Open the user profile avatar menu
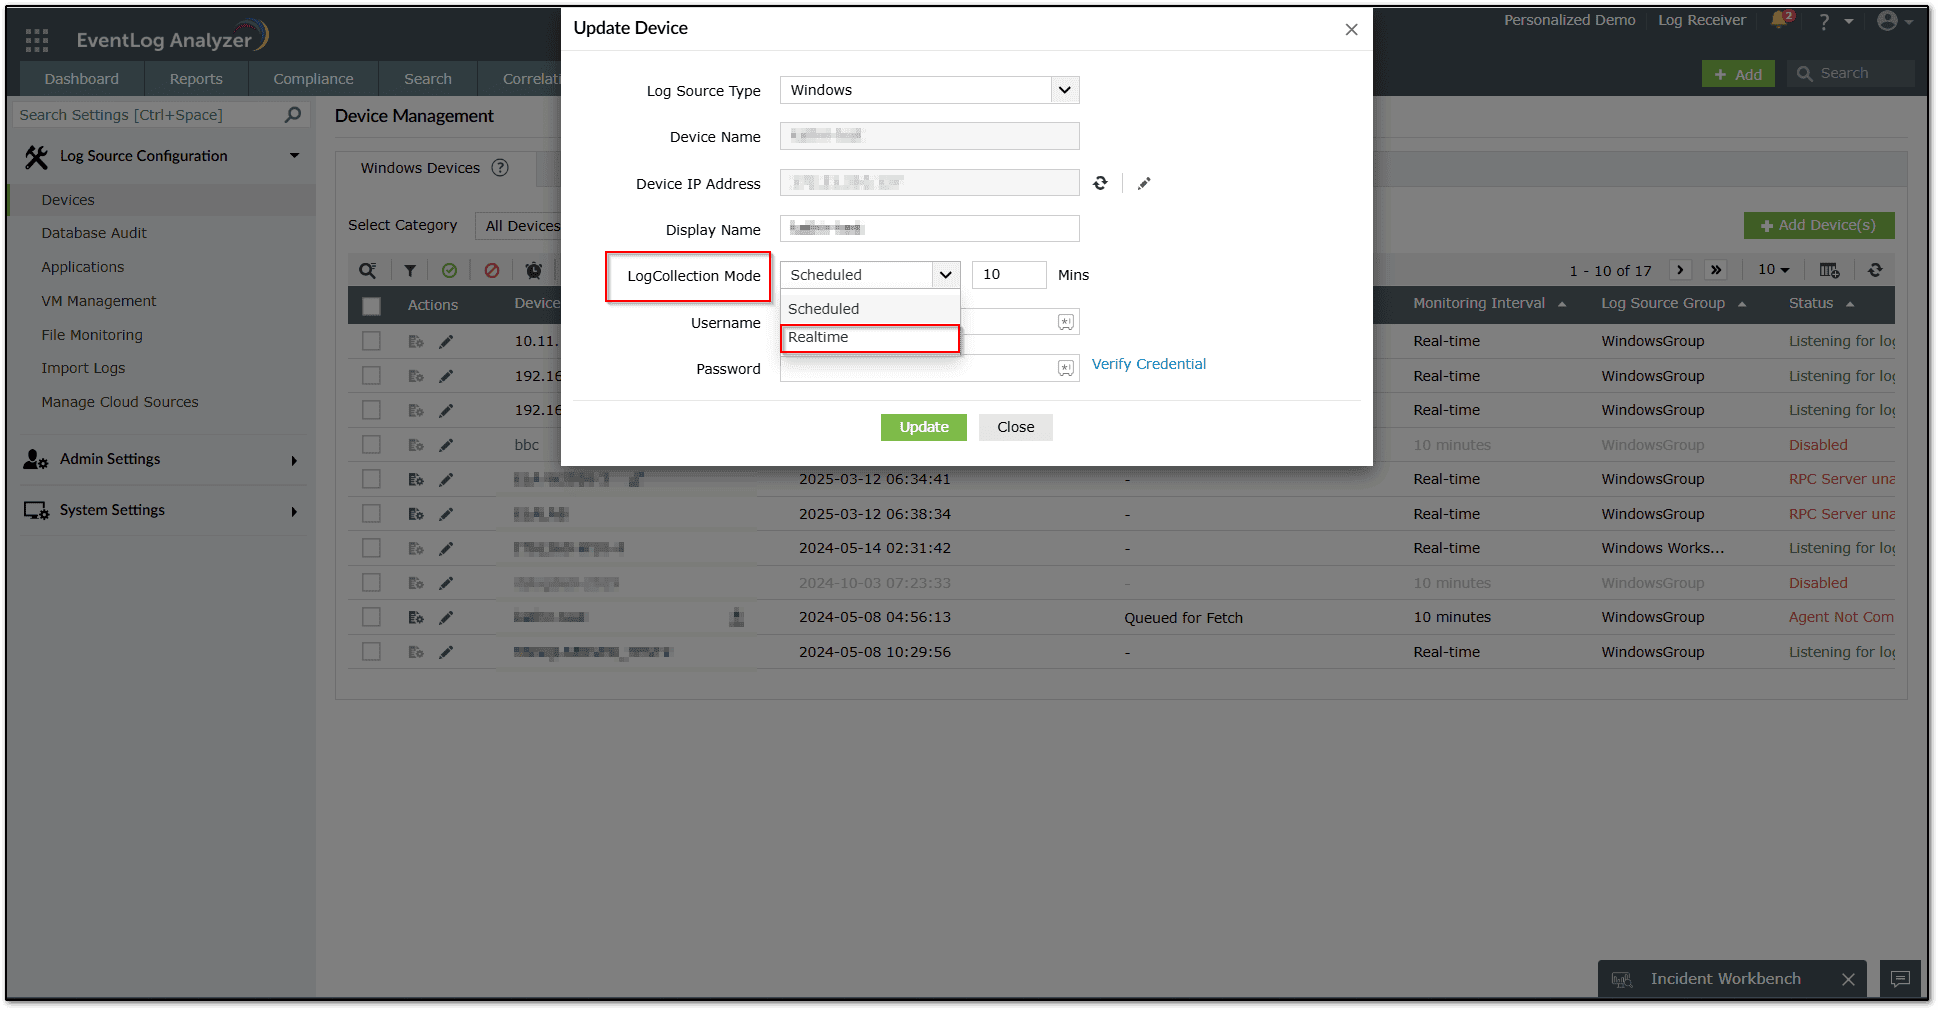Viewport: 1938px width, 1010px height. [x=1887, y=21]
